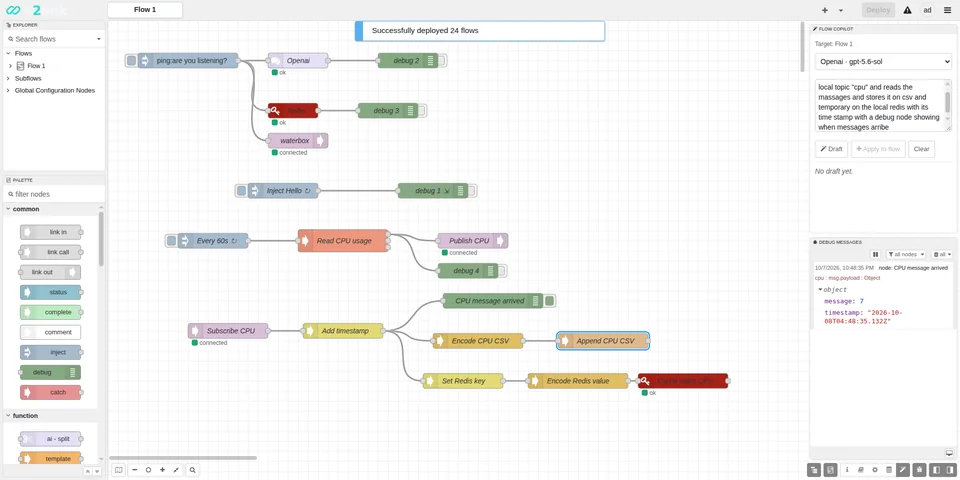
Task: Expand Global Configuration Nodes section
Action: 8,91
